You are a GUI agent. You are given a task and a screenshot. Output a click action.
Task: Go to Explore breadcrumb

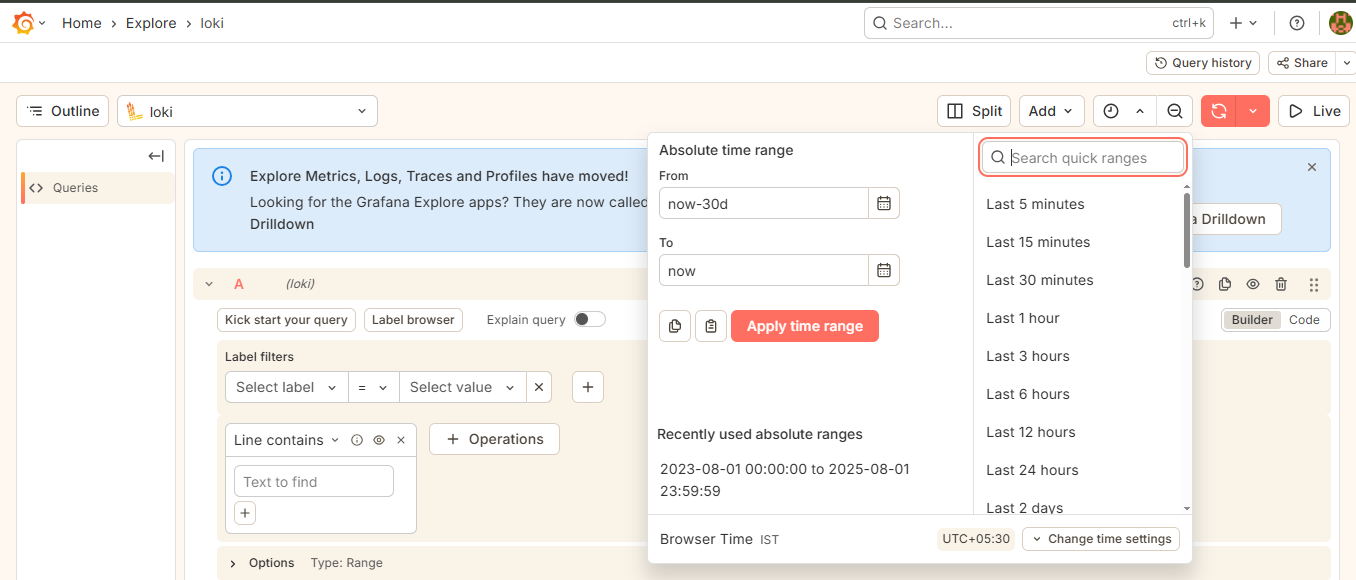coord(151,23)
